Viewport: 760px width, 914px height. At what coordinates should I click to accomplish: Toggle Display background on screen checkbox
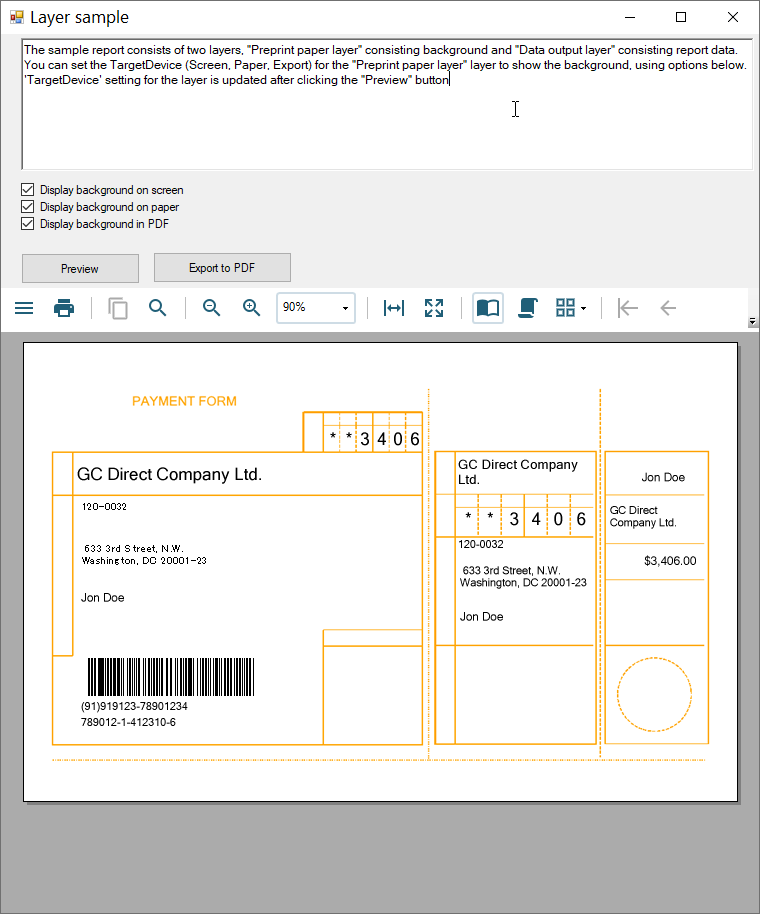(x=27, y=189)
